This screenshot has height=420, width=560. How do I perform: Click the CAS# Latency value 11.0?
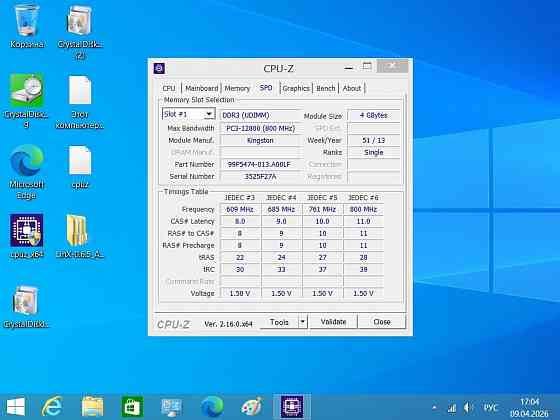coord(364,221)
